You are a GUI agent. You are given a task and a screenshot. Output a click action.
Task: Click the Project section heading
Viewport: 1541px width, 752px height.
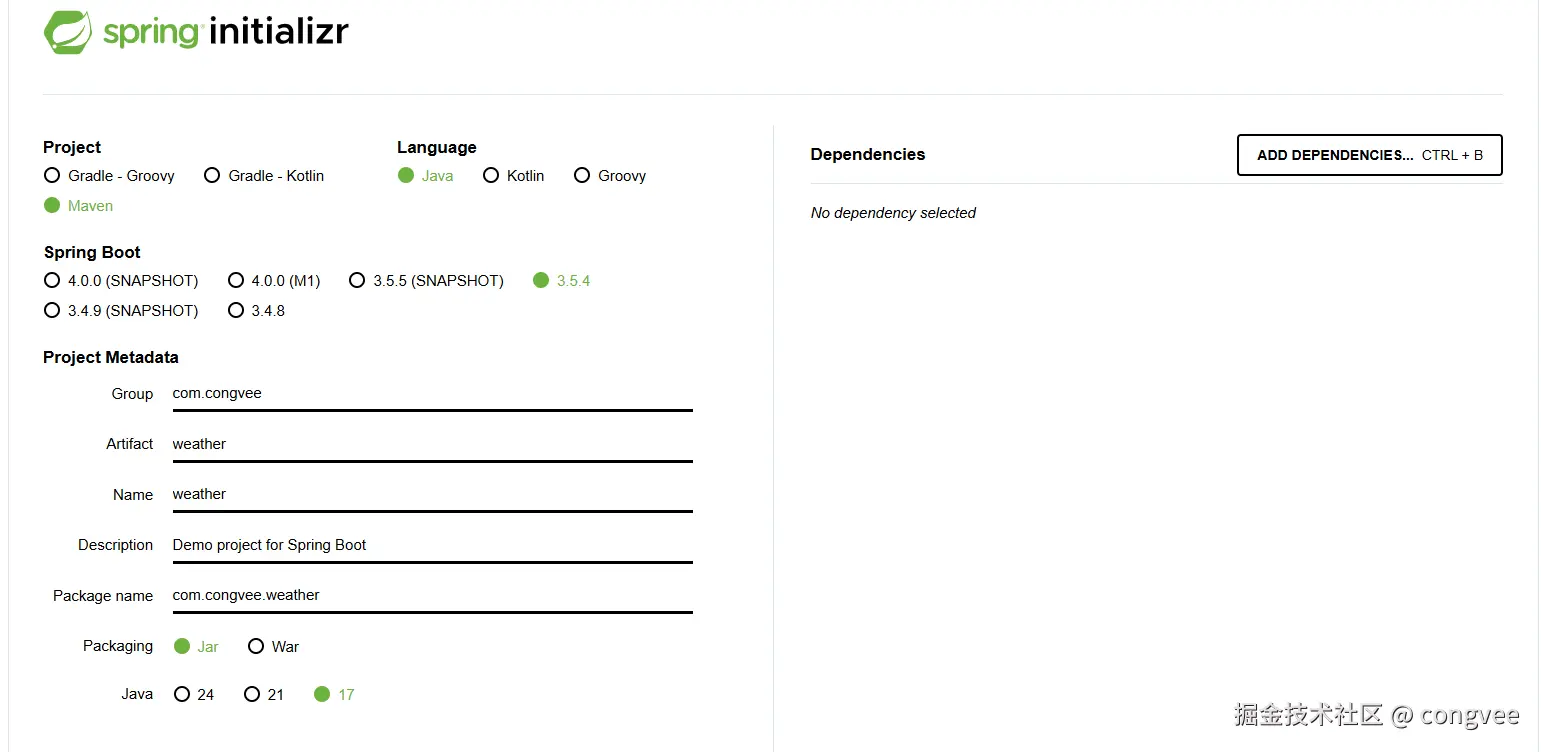pos(72,148)
